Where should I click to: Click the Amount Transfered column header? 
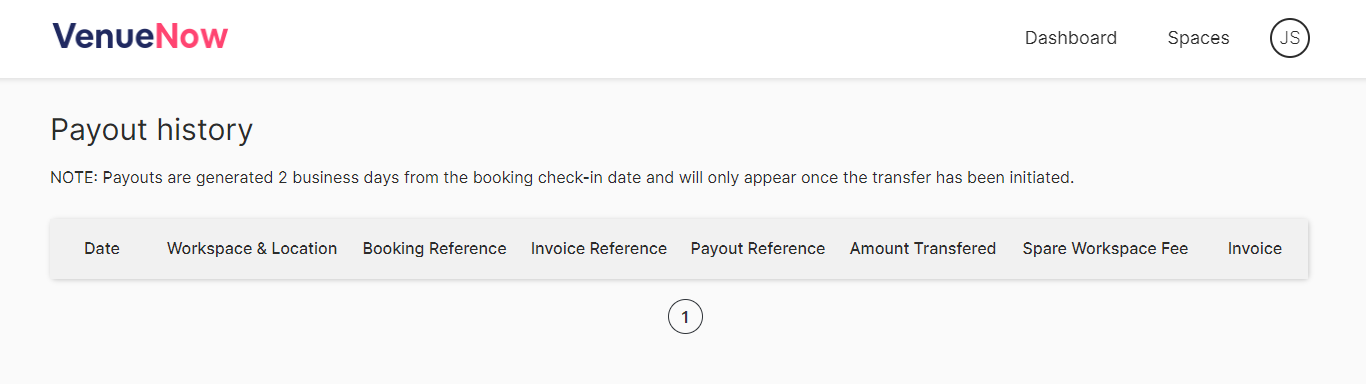pyautogui.click(x=923, y=248)
